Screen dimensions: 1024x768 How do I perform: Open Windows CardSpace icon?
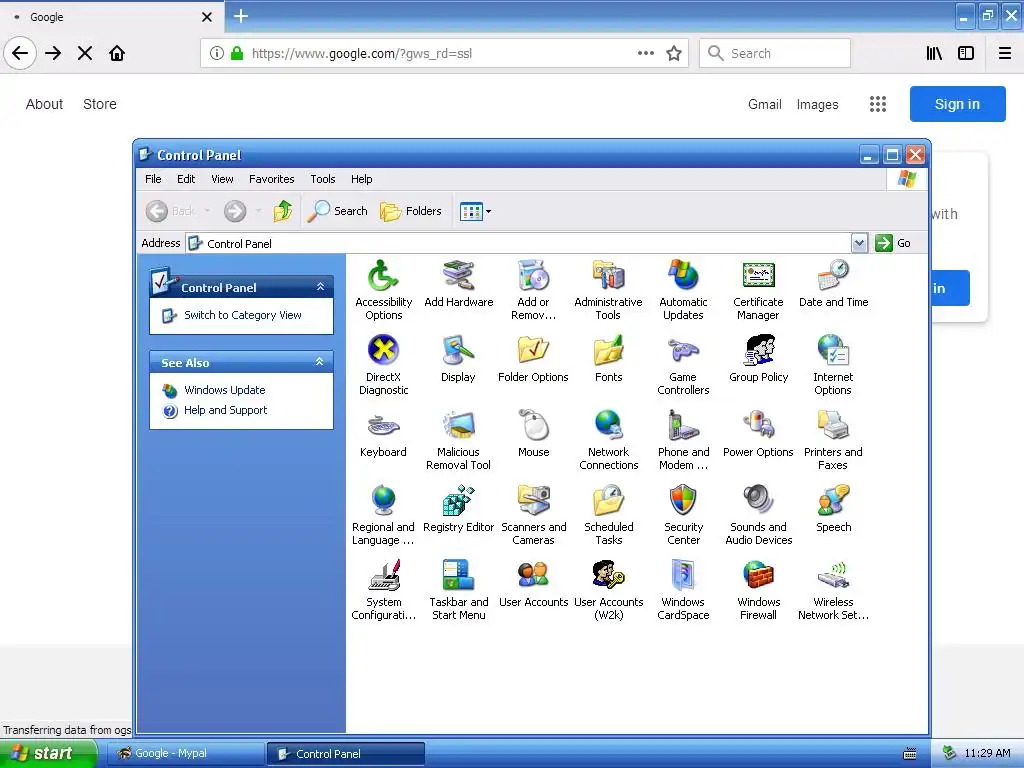coord(683,590)
